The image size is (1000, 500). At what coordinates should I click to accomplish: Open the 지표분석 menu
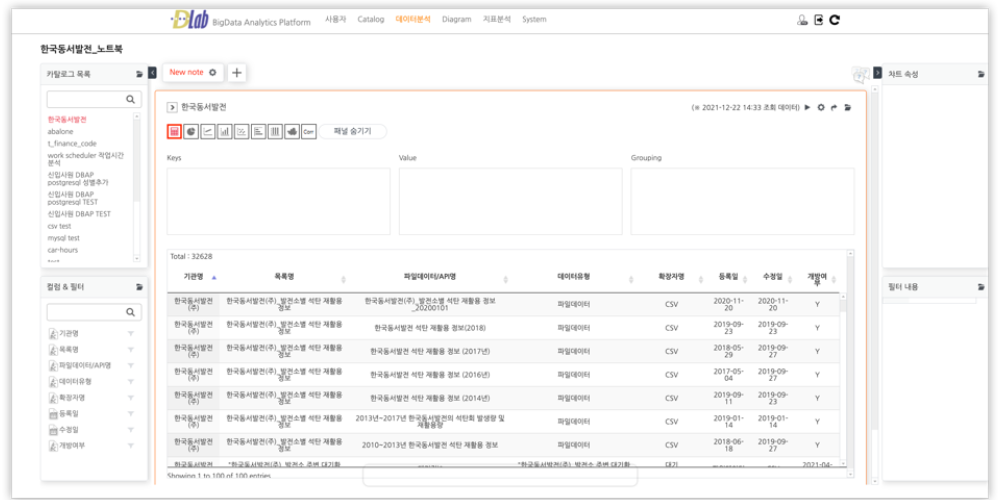(497, 20)
